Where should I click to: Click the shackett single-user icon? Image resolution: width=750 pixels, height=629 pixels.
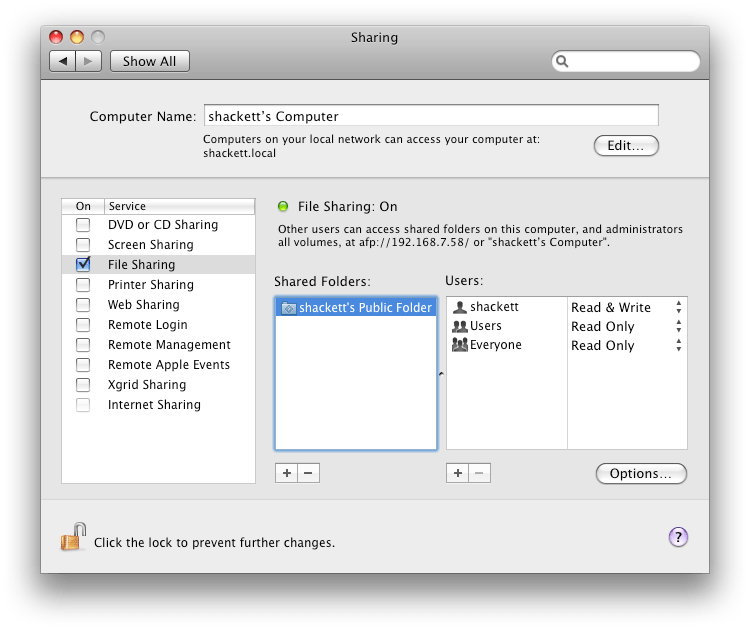pos(460,307)
